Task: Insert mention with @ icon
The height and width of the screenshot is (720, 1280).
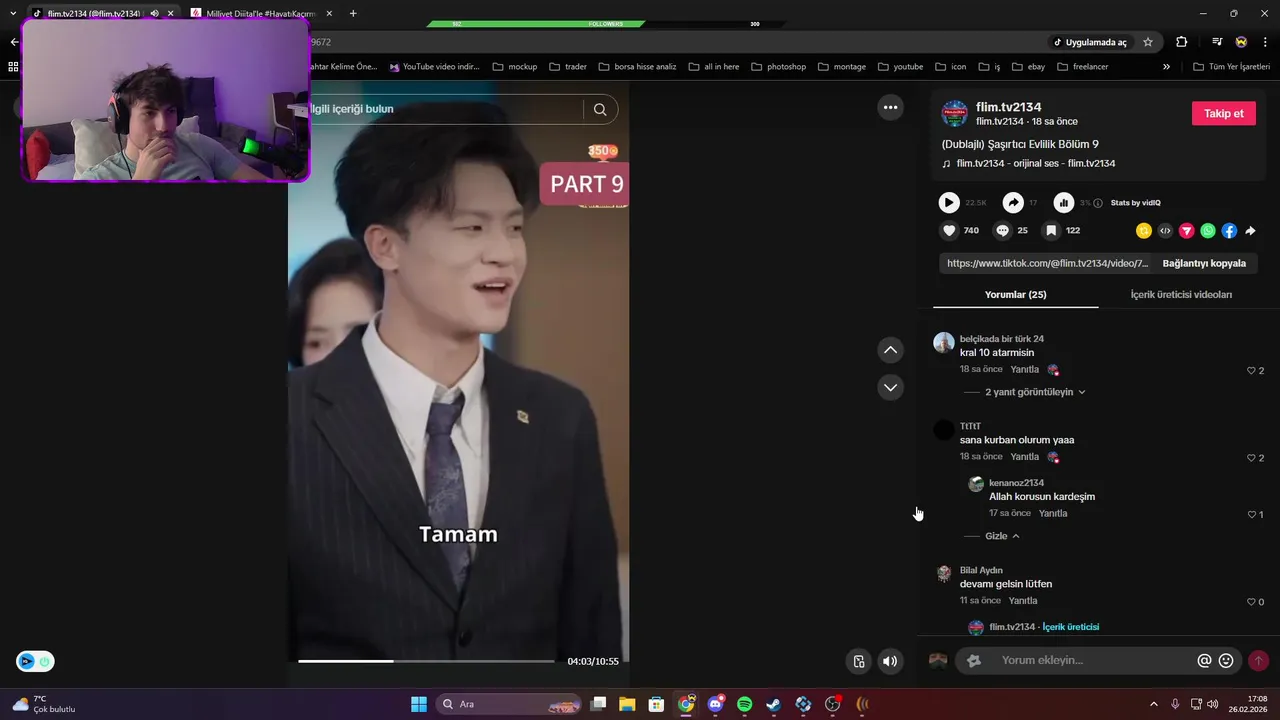Action: coord(1204,660)
